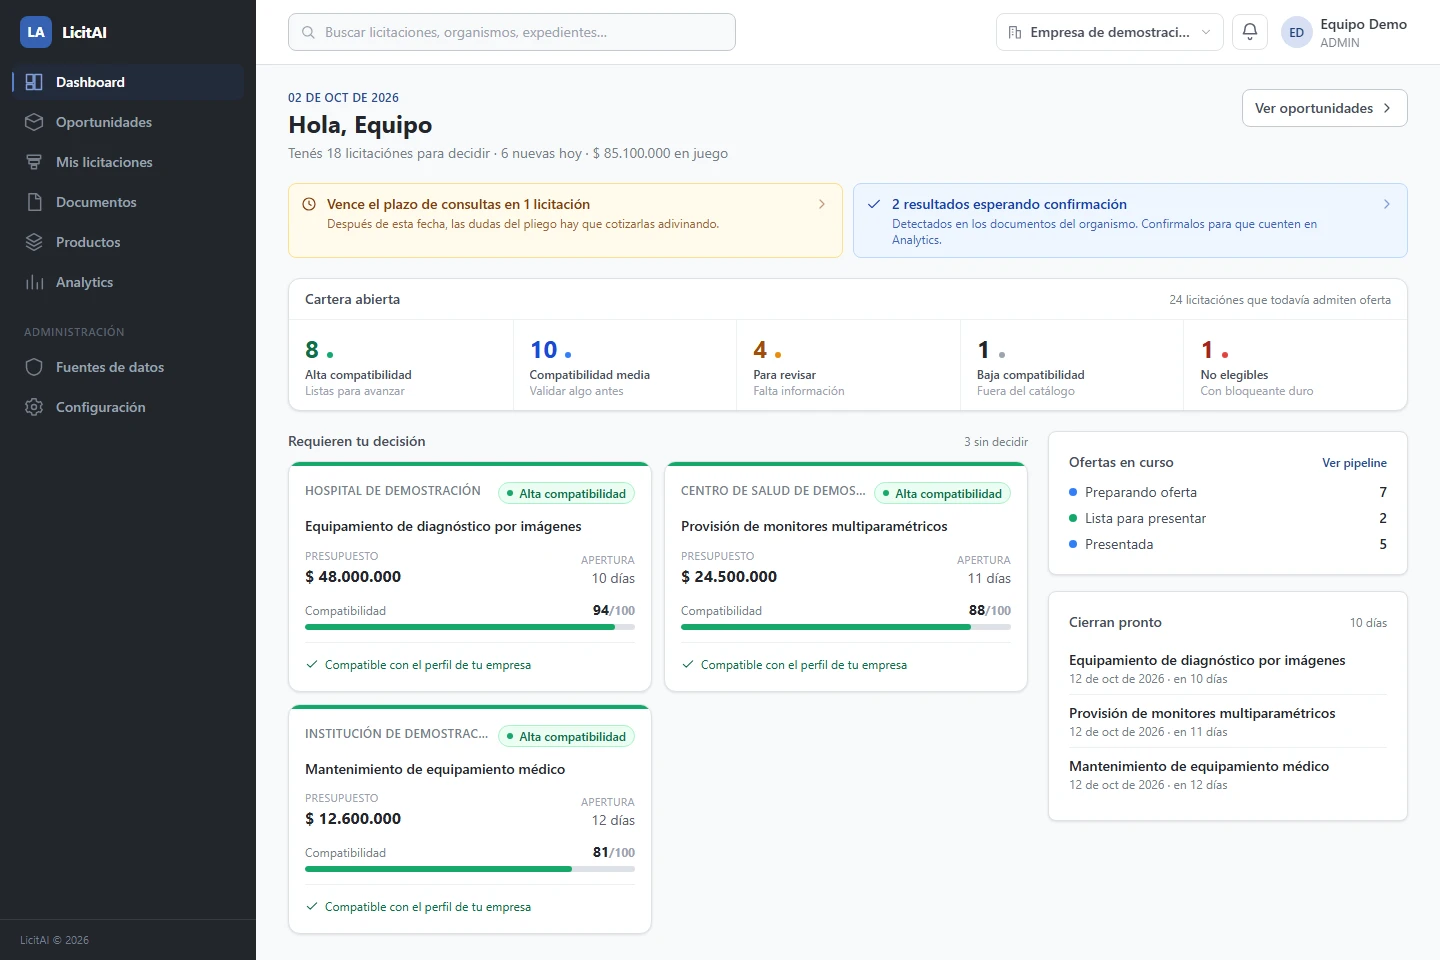This screenshot has height=960, width=1440.
Task: Expand the consultas deadline alert chevron
Action: tap(822, 204)
